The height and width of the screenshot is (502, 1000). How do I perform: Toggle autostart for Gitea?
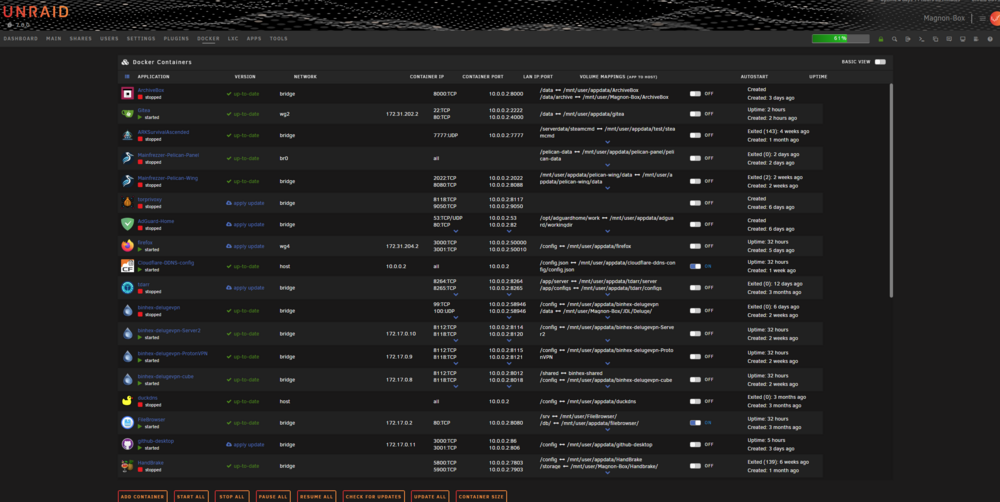coord(695,114)
